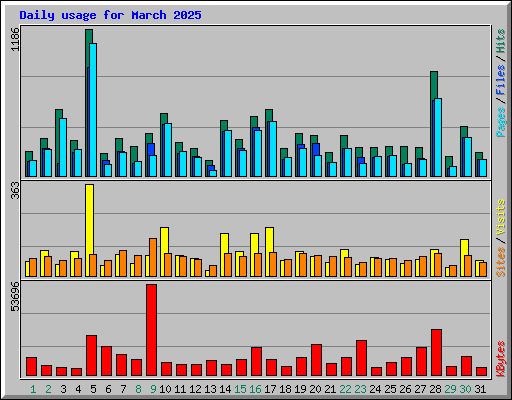The width and height of the screenshot is (512, 400).
Task: Click the 'Hits' legend label
Action: [501, 41]
